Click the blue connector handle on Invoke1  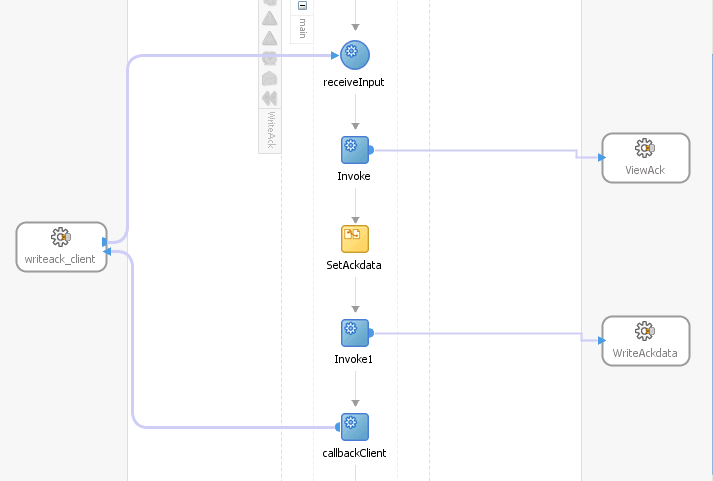point(371,333)
